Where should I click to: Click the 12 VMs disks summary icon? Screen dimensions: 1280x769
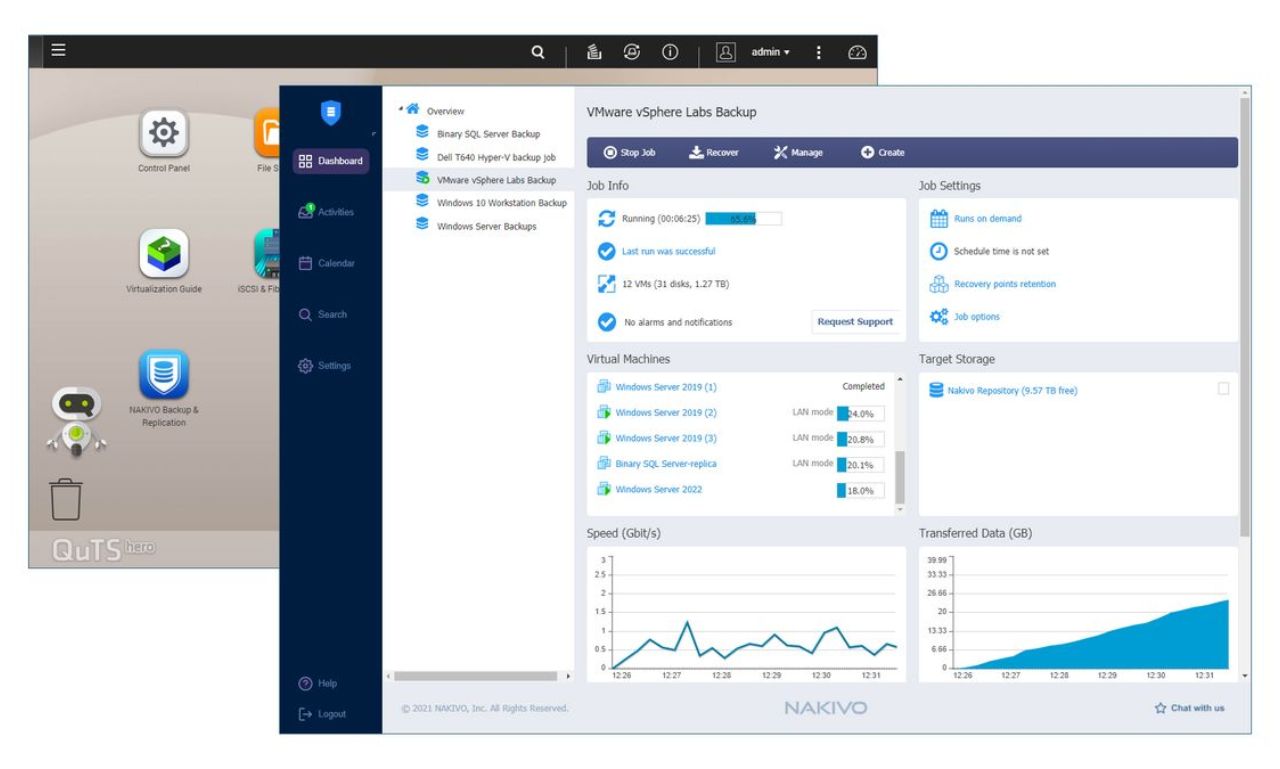click(x=605, y=284)
